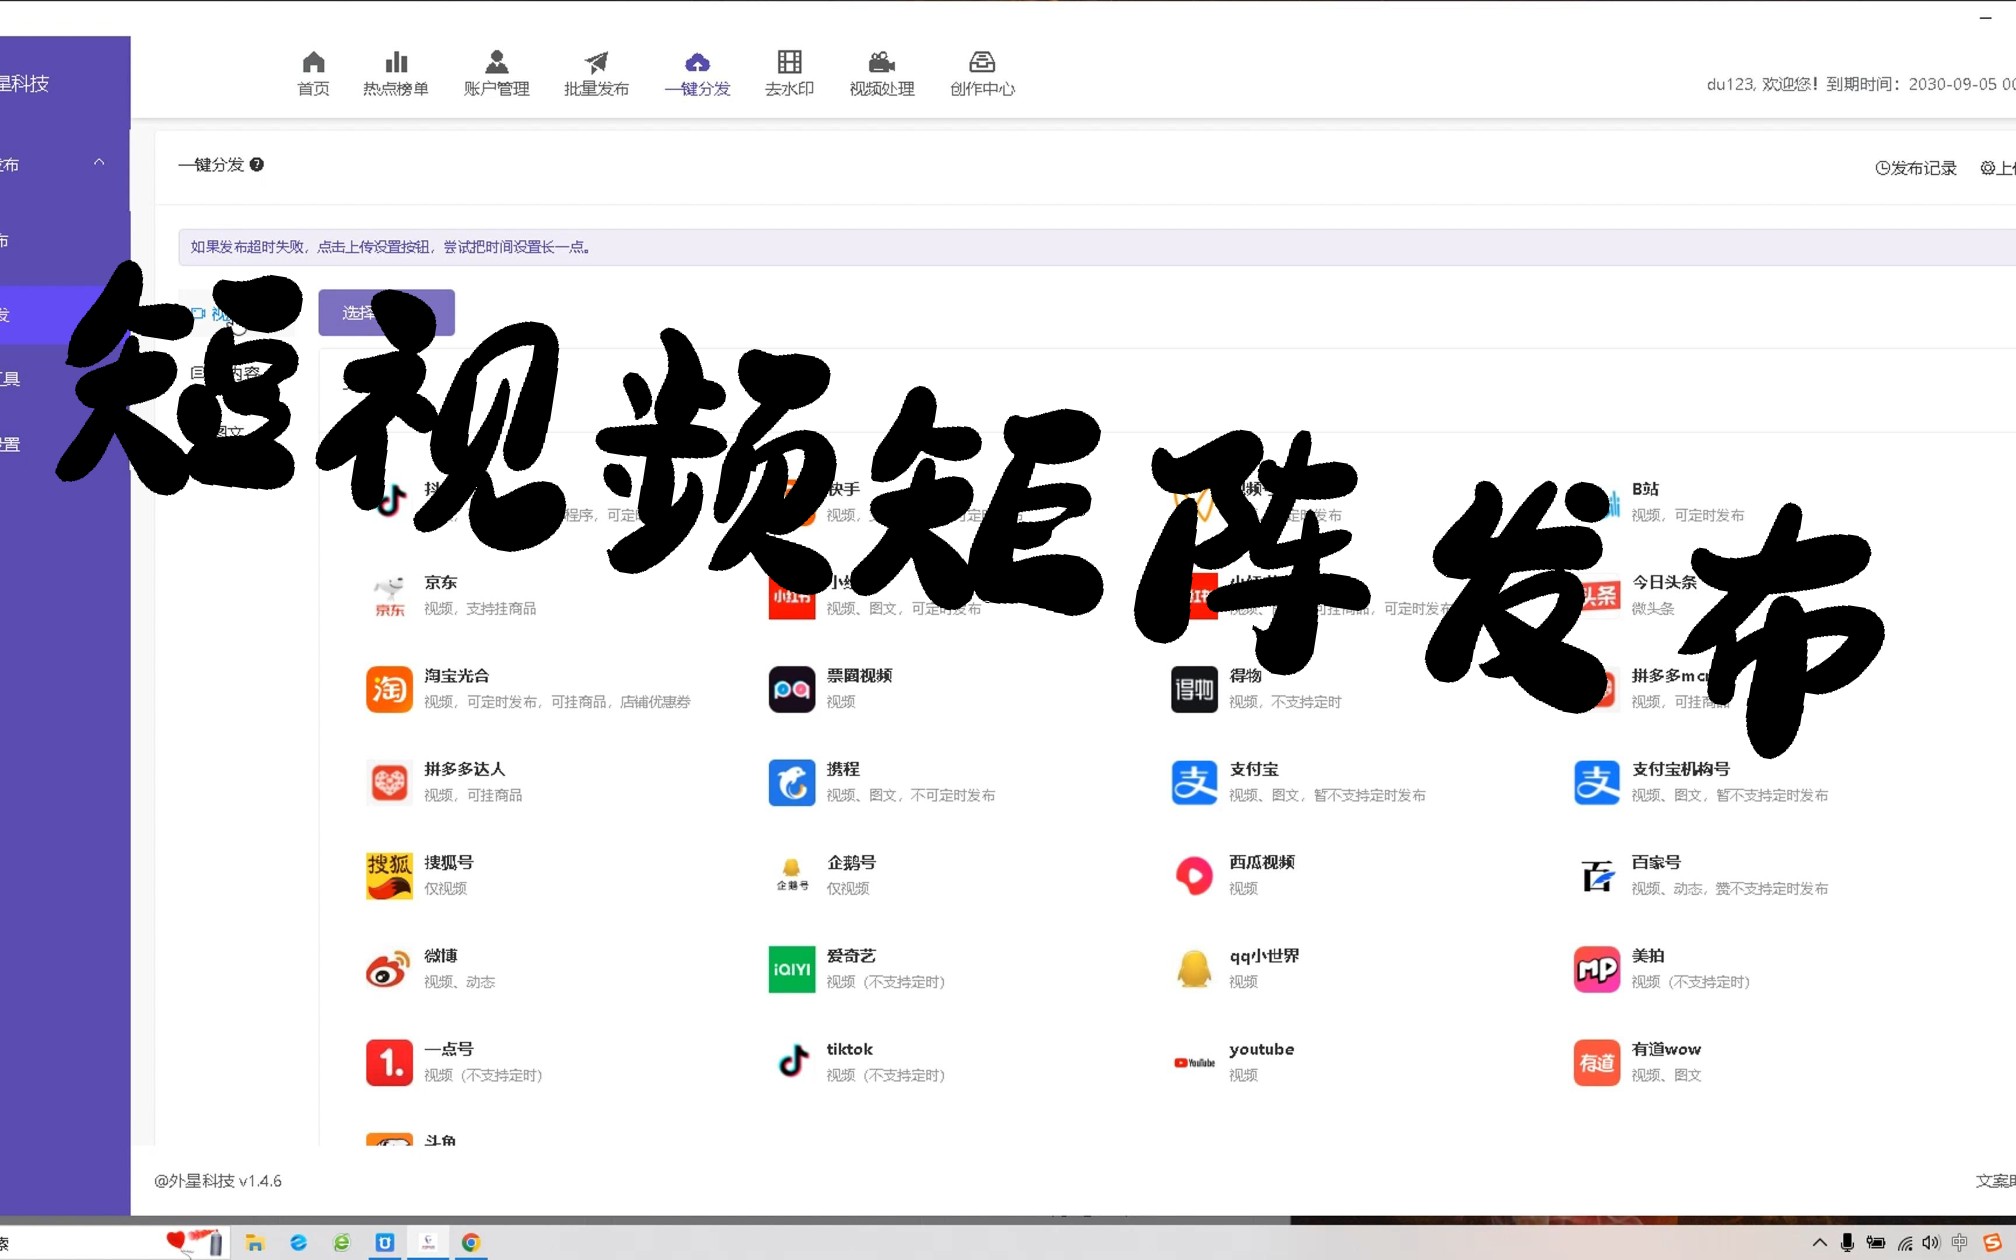This screenshot has height=1260, width=2016.
Task: Select the 搜狐号 platform icon
Action: click(389, 876)
